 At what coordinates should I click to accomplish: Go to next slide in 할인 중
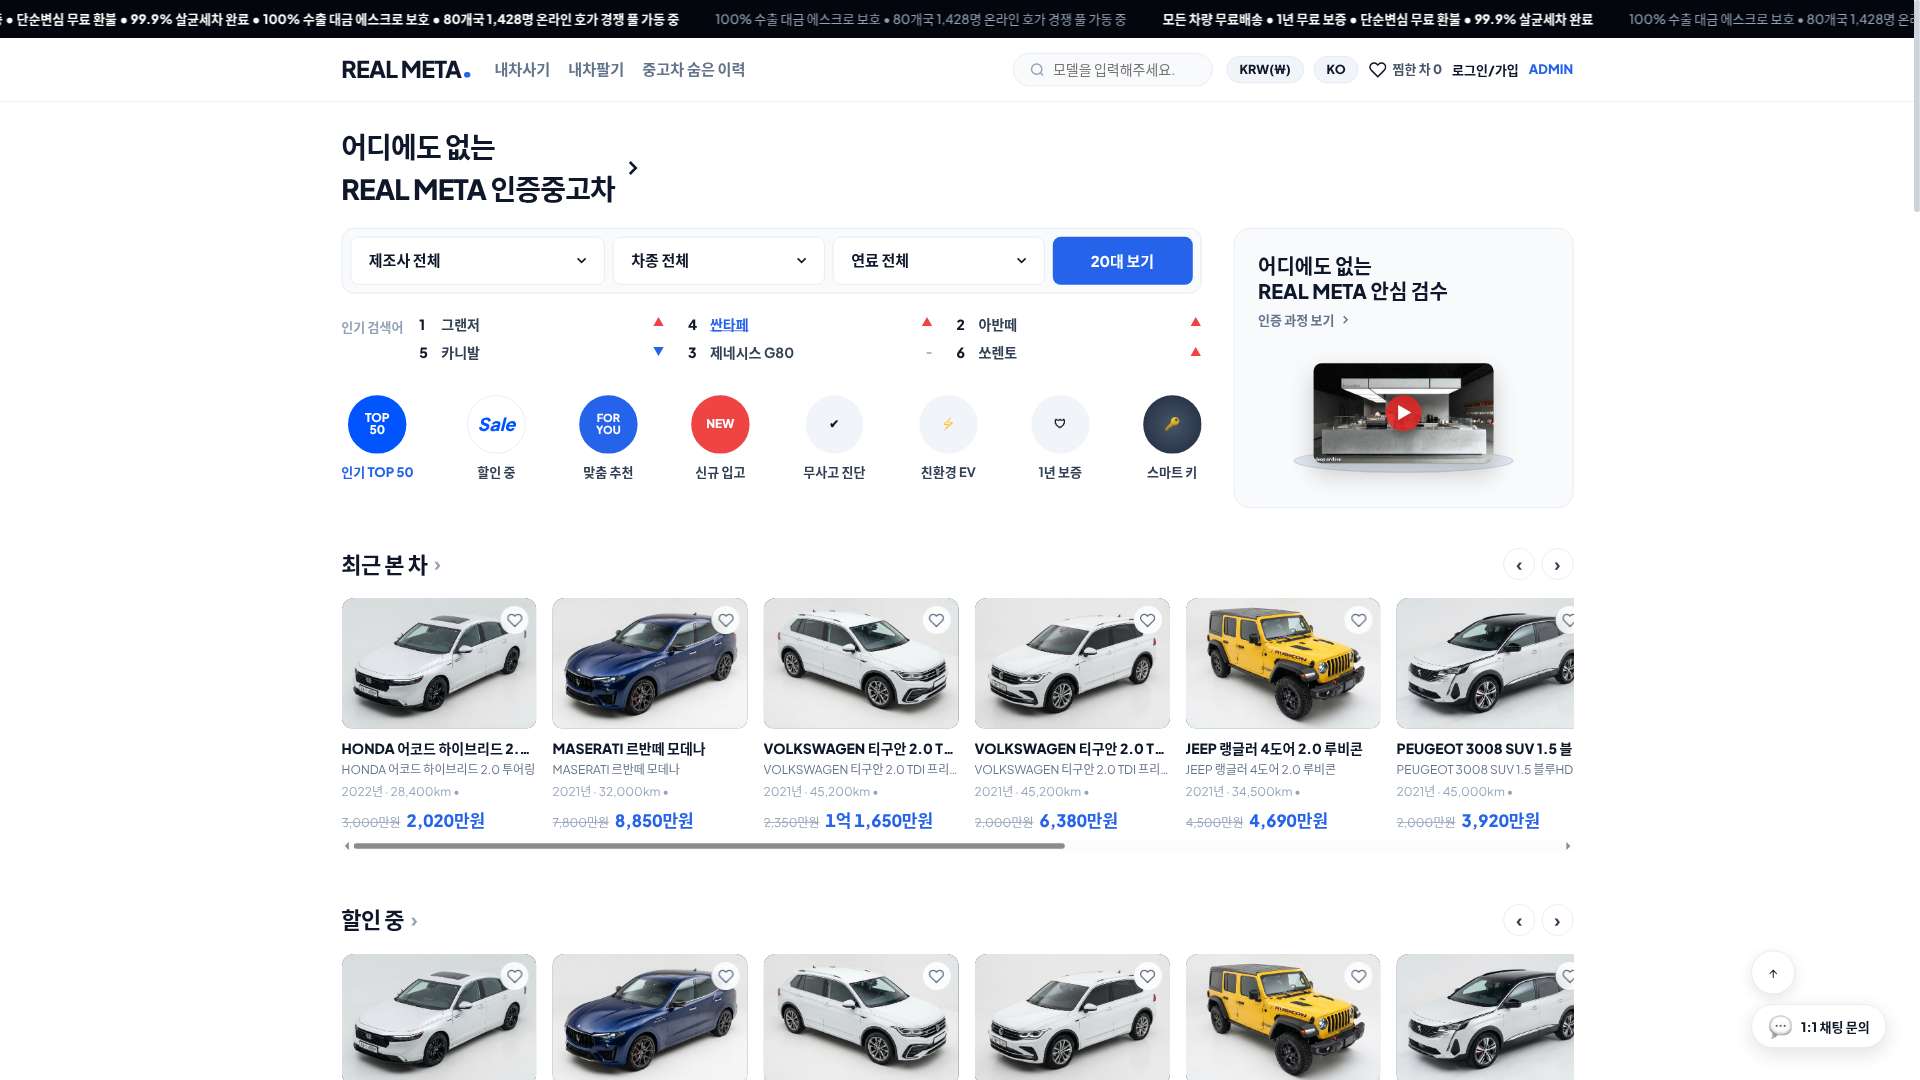(x=1557, y=921)
